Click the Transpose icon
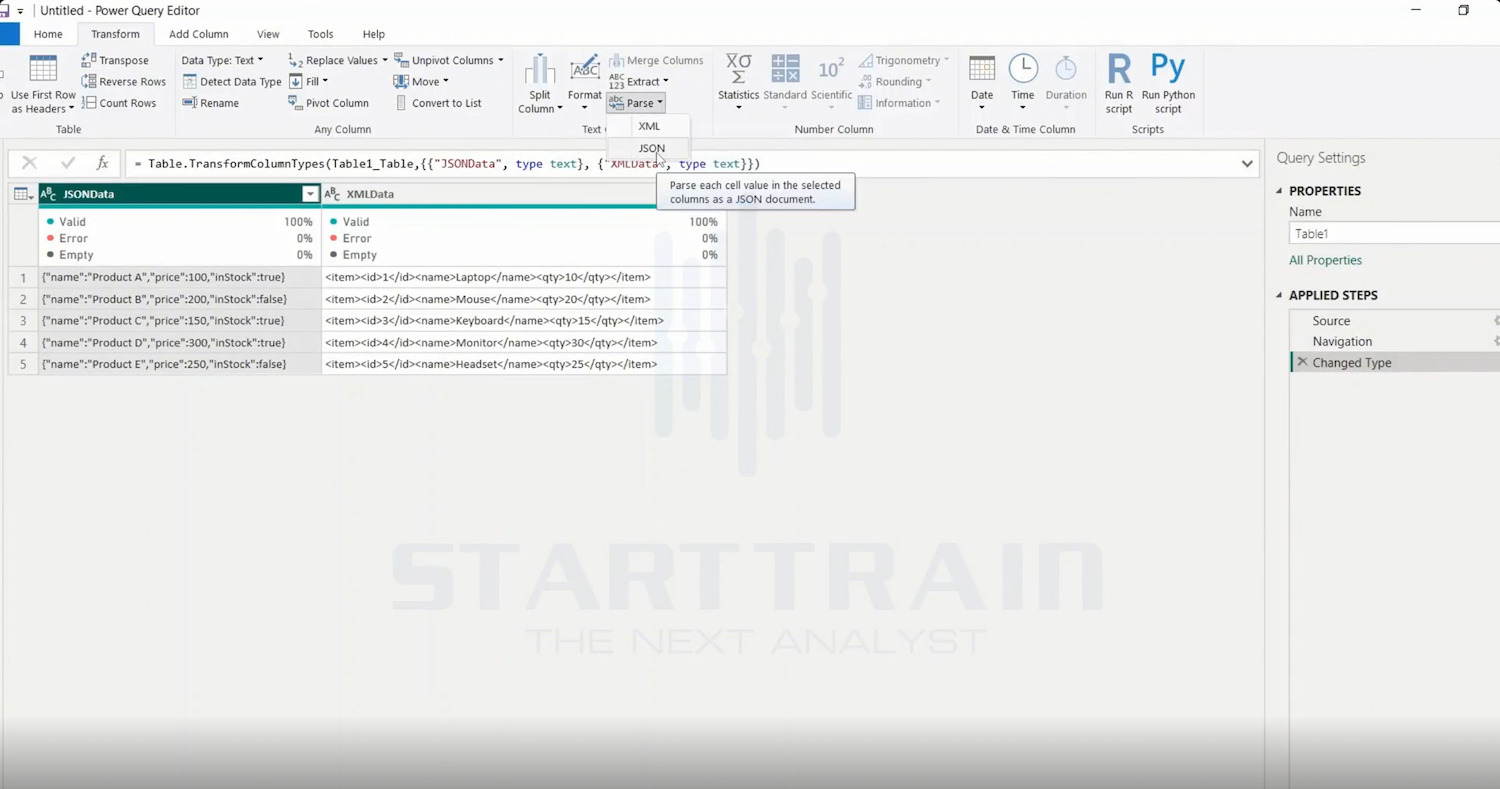 (89, 60)
